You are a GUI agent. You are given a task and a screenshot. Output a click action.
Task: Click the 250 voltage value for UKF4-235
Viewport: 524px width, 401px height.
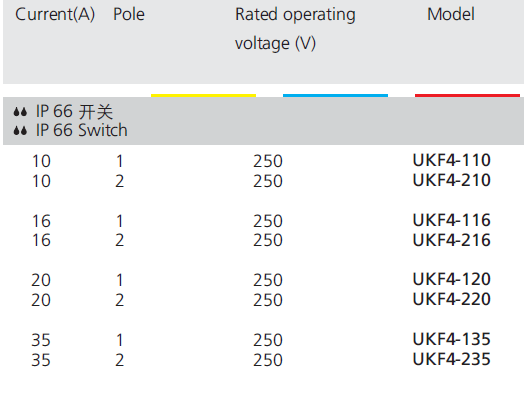[x=268, y=360]
